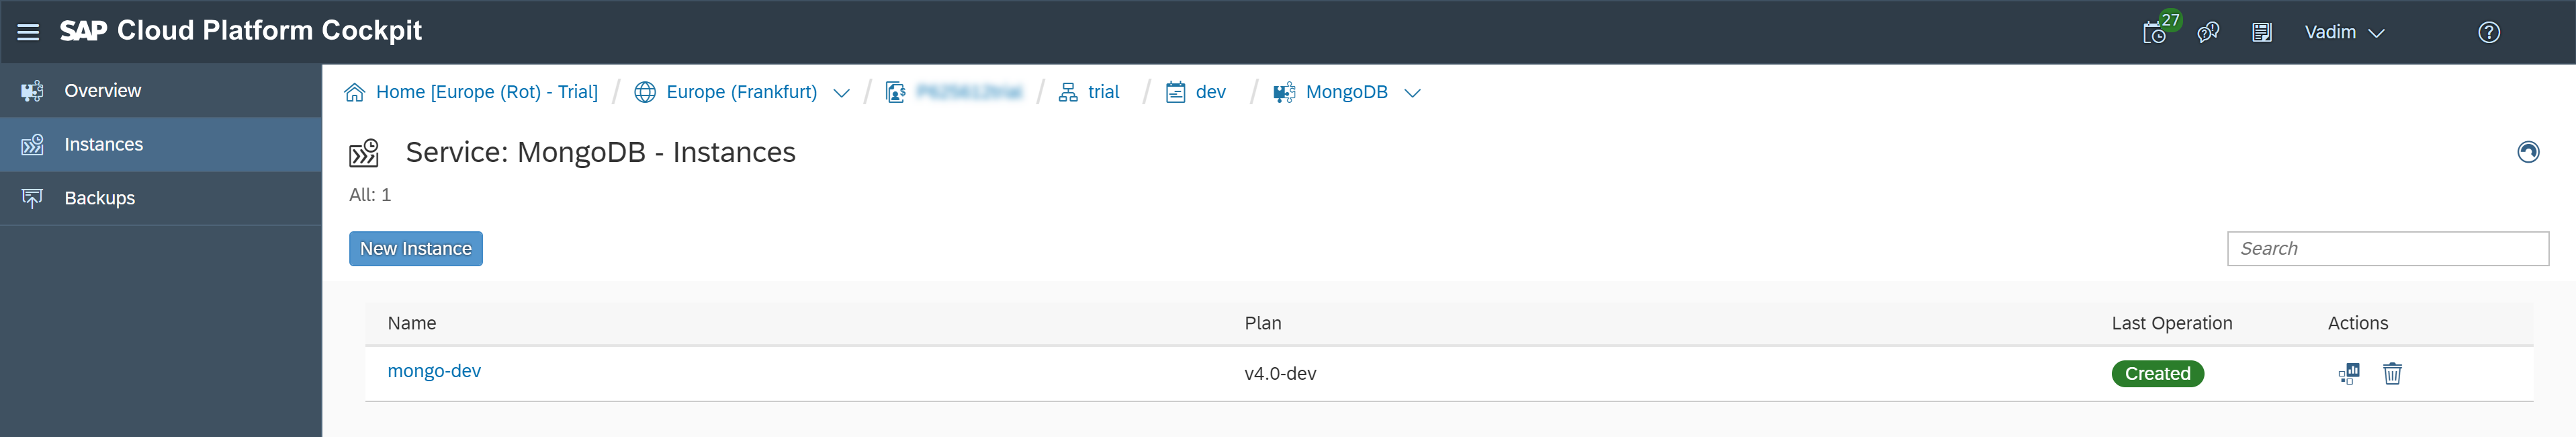Viewport: 2576px width, 437px height.
Task: Navigate to the dev space breadcrumb
Action: point(1210,92)
